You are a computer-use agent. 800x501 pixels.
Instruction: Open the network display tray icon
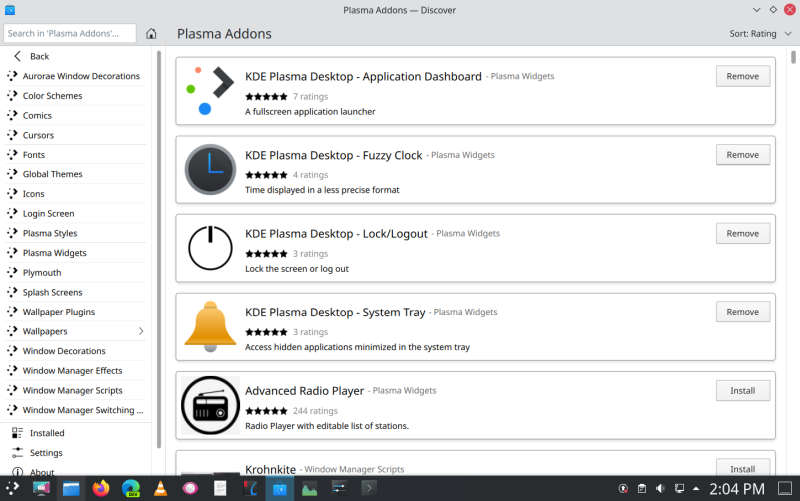pyautogui.click(x=679, y=488)
